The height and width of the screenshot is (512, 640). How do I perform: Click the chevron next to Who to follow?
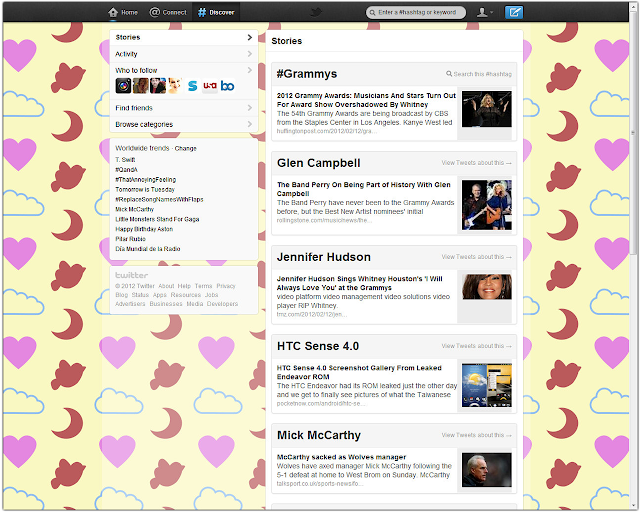(250, 70)
